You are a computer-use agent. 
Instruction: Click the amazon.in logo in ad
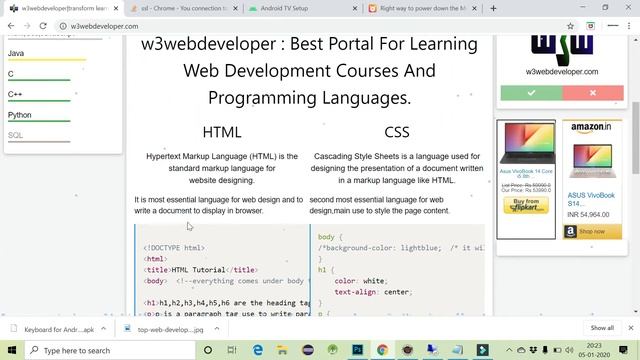coord(591,127)
